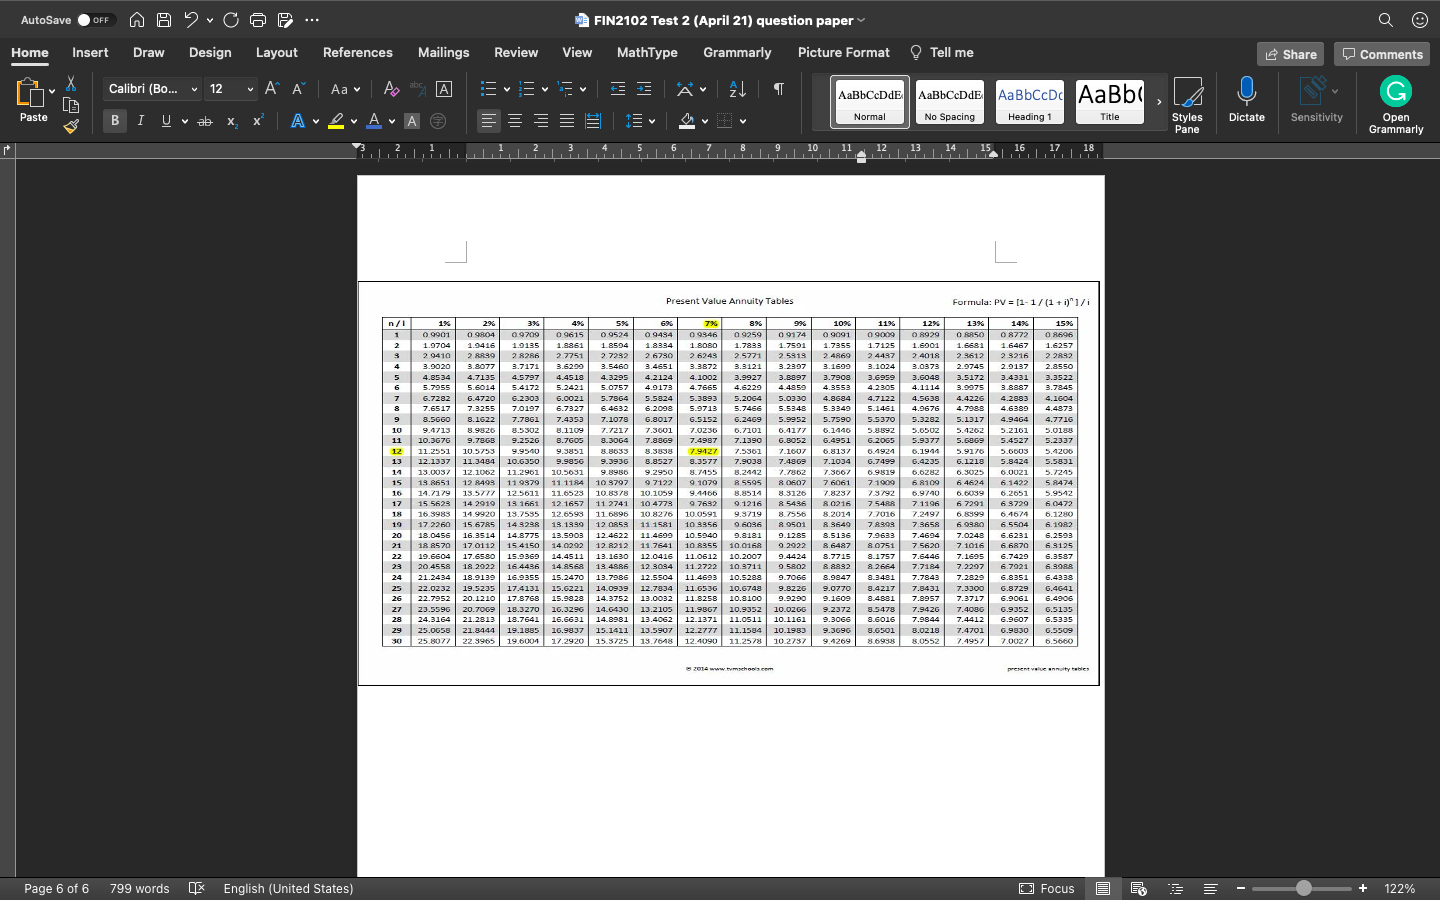Open the font name dropdown
The height and width of the screenshot is (900, 1440).
(194, 89)
